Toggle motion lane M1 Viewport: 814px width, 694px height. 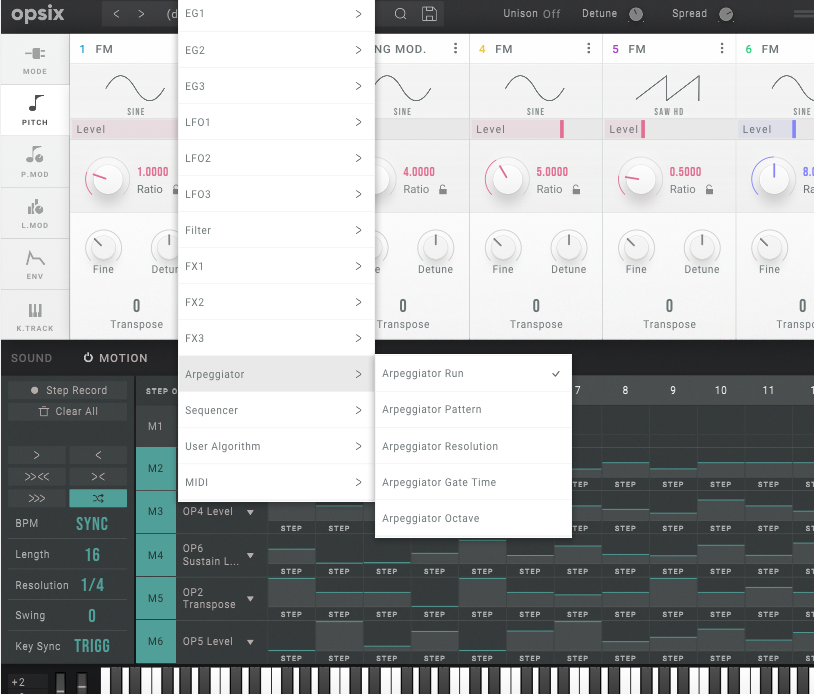(x=156, y=426)
